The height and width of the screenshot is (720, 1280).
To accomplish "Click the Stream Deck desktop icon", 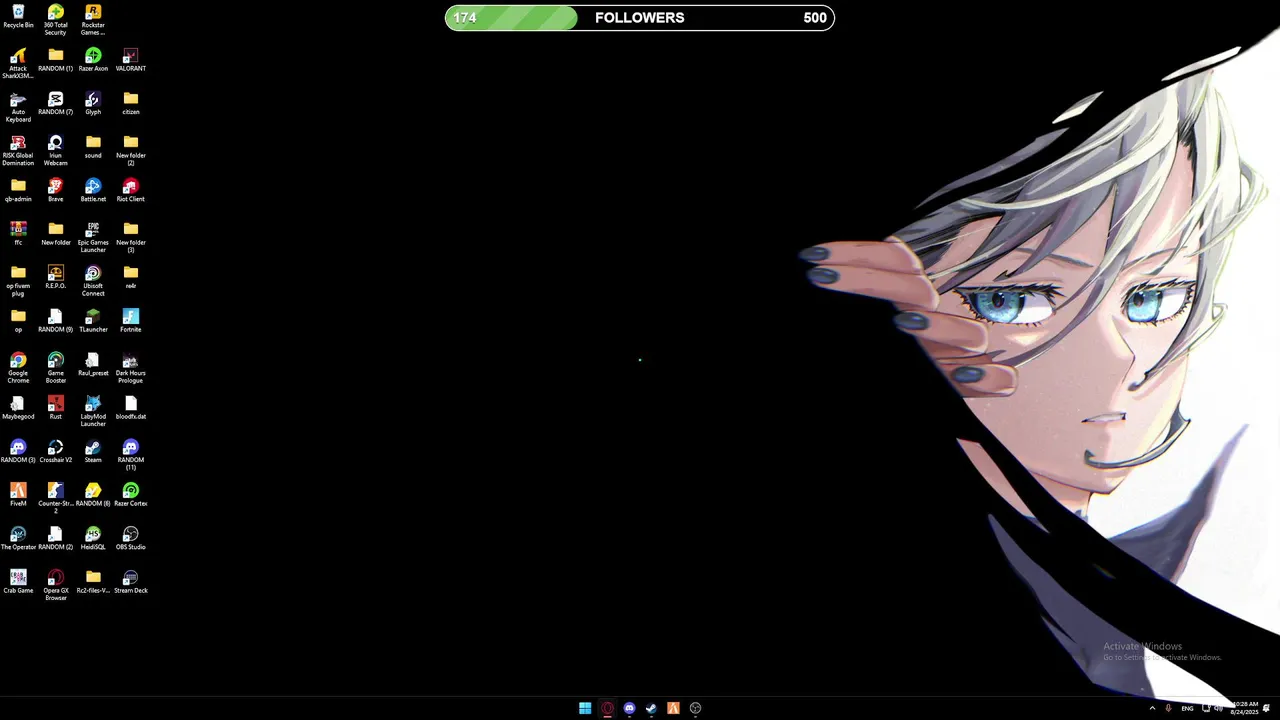I will [x=130, y=581].
